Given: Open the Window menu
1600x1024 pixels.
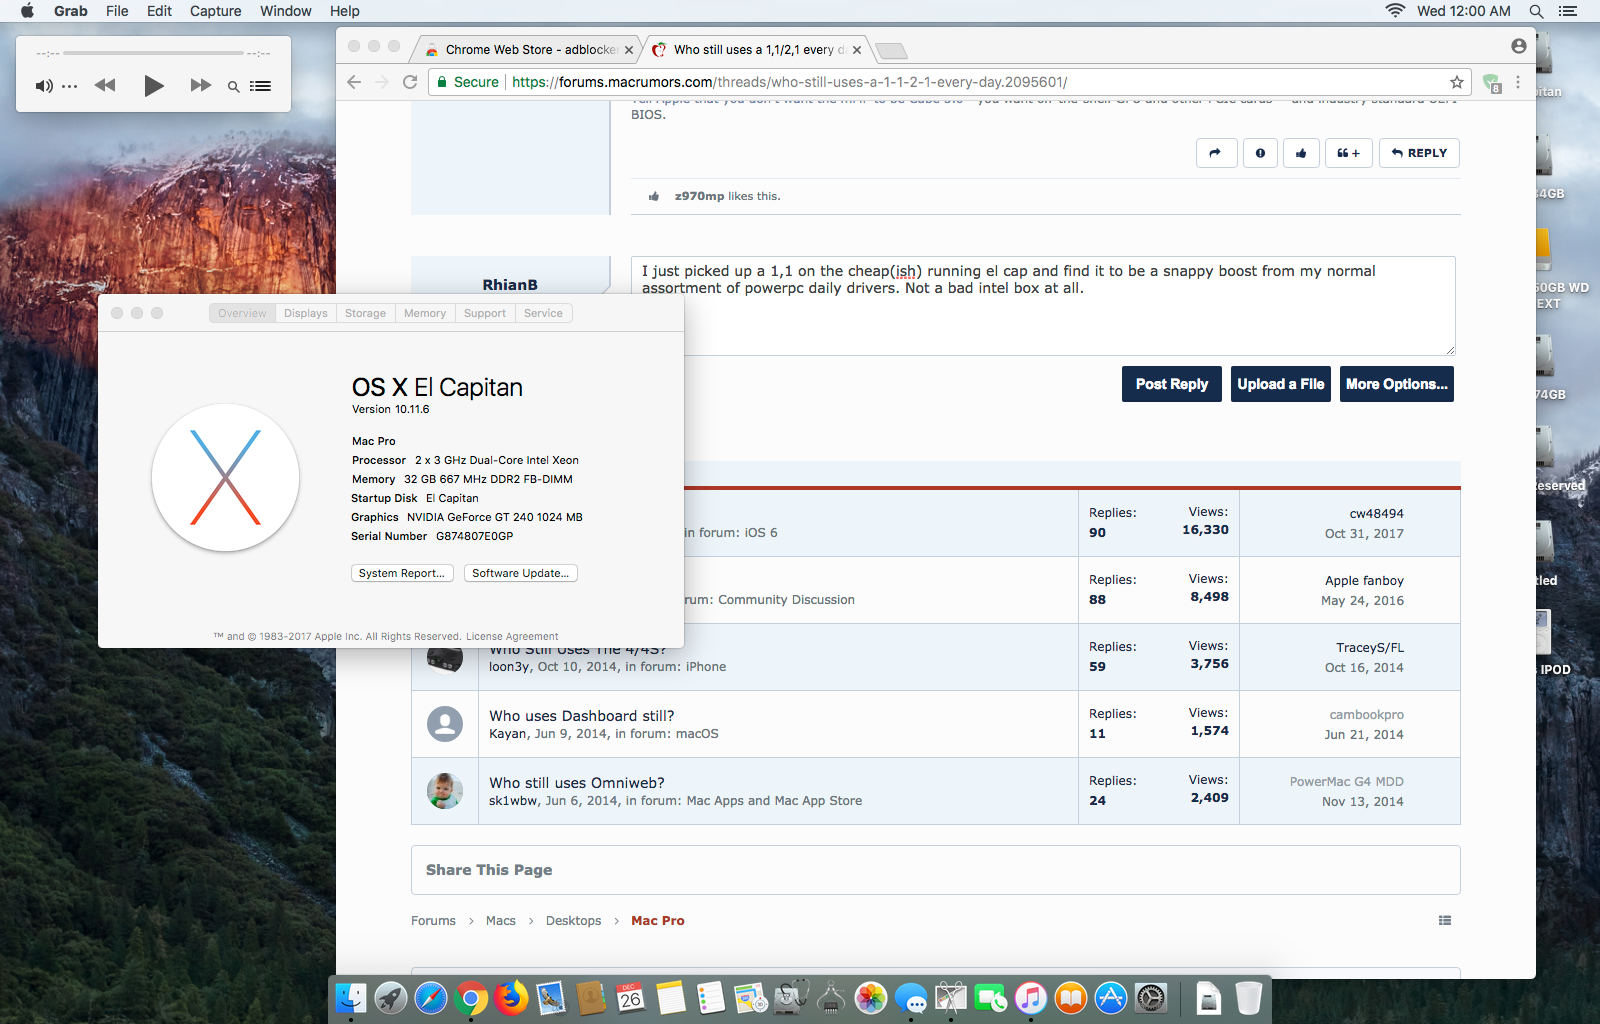Looking at the screenshot, I should click(x=286, y=11).
